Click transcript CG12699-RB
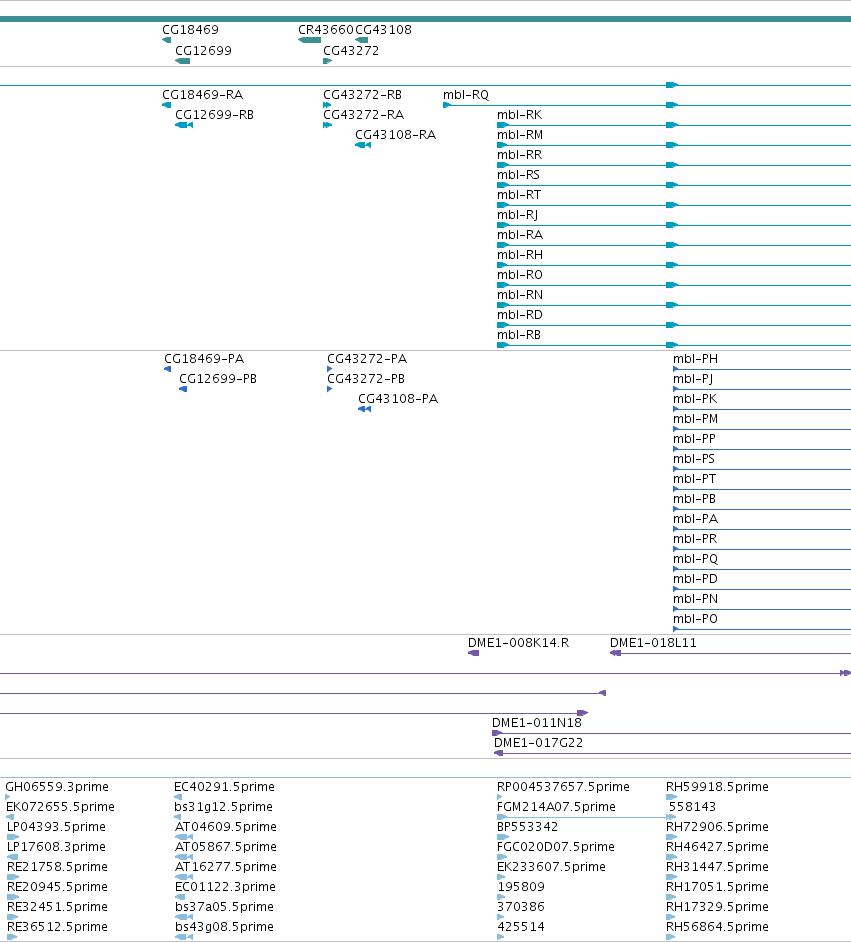 click(x=214, y=115)
